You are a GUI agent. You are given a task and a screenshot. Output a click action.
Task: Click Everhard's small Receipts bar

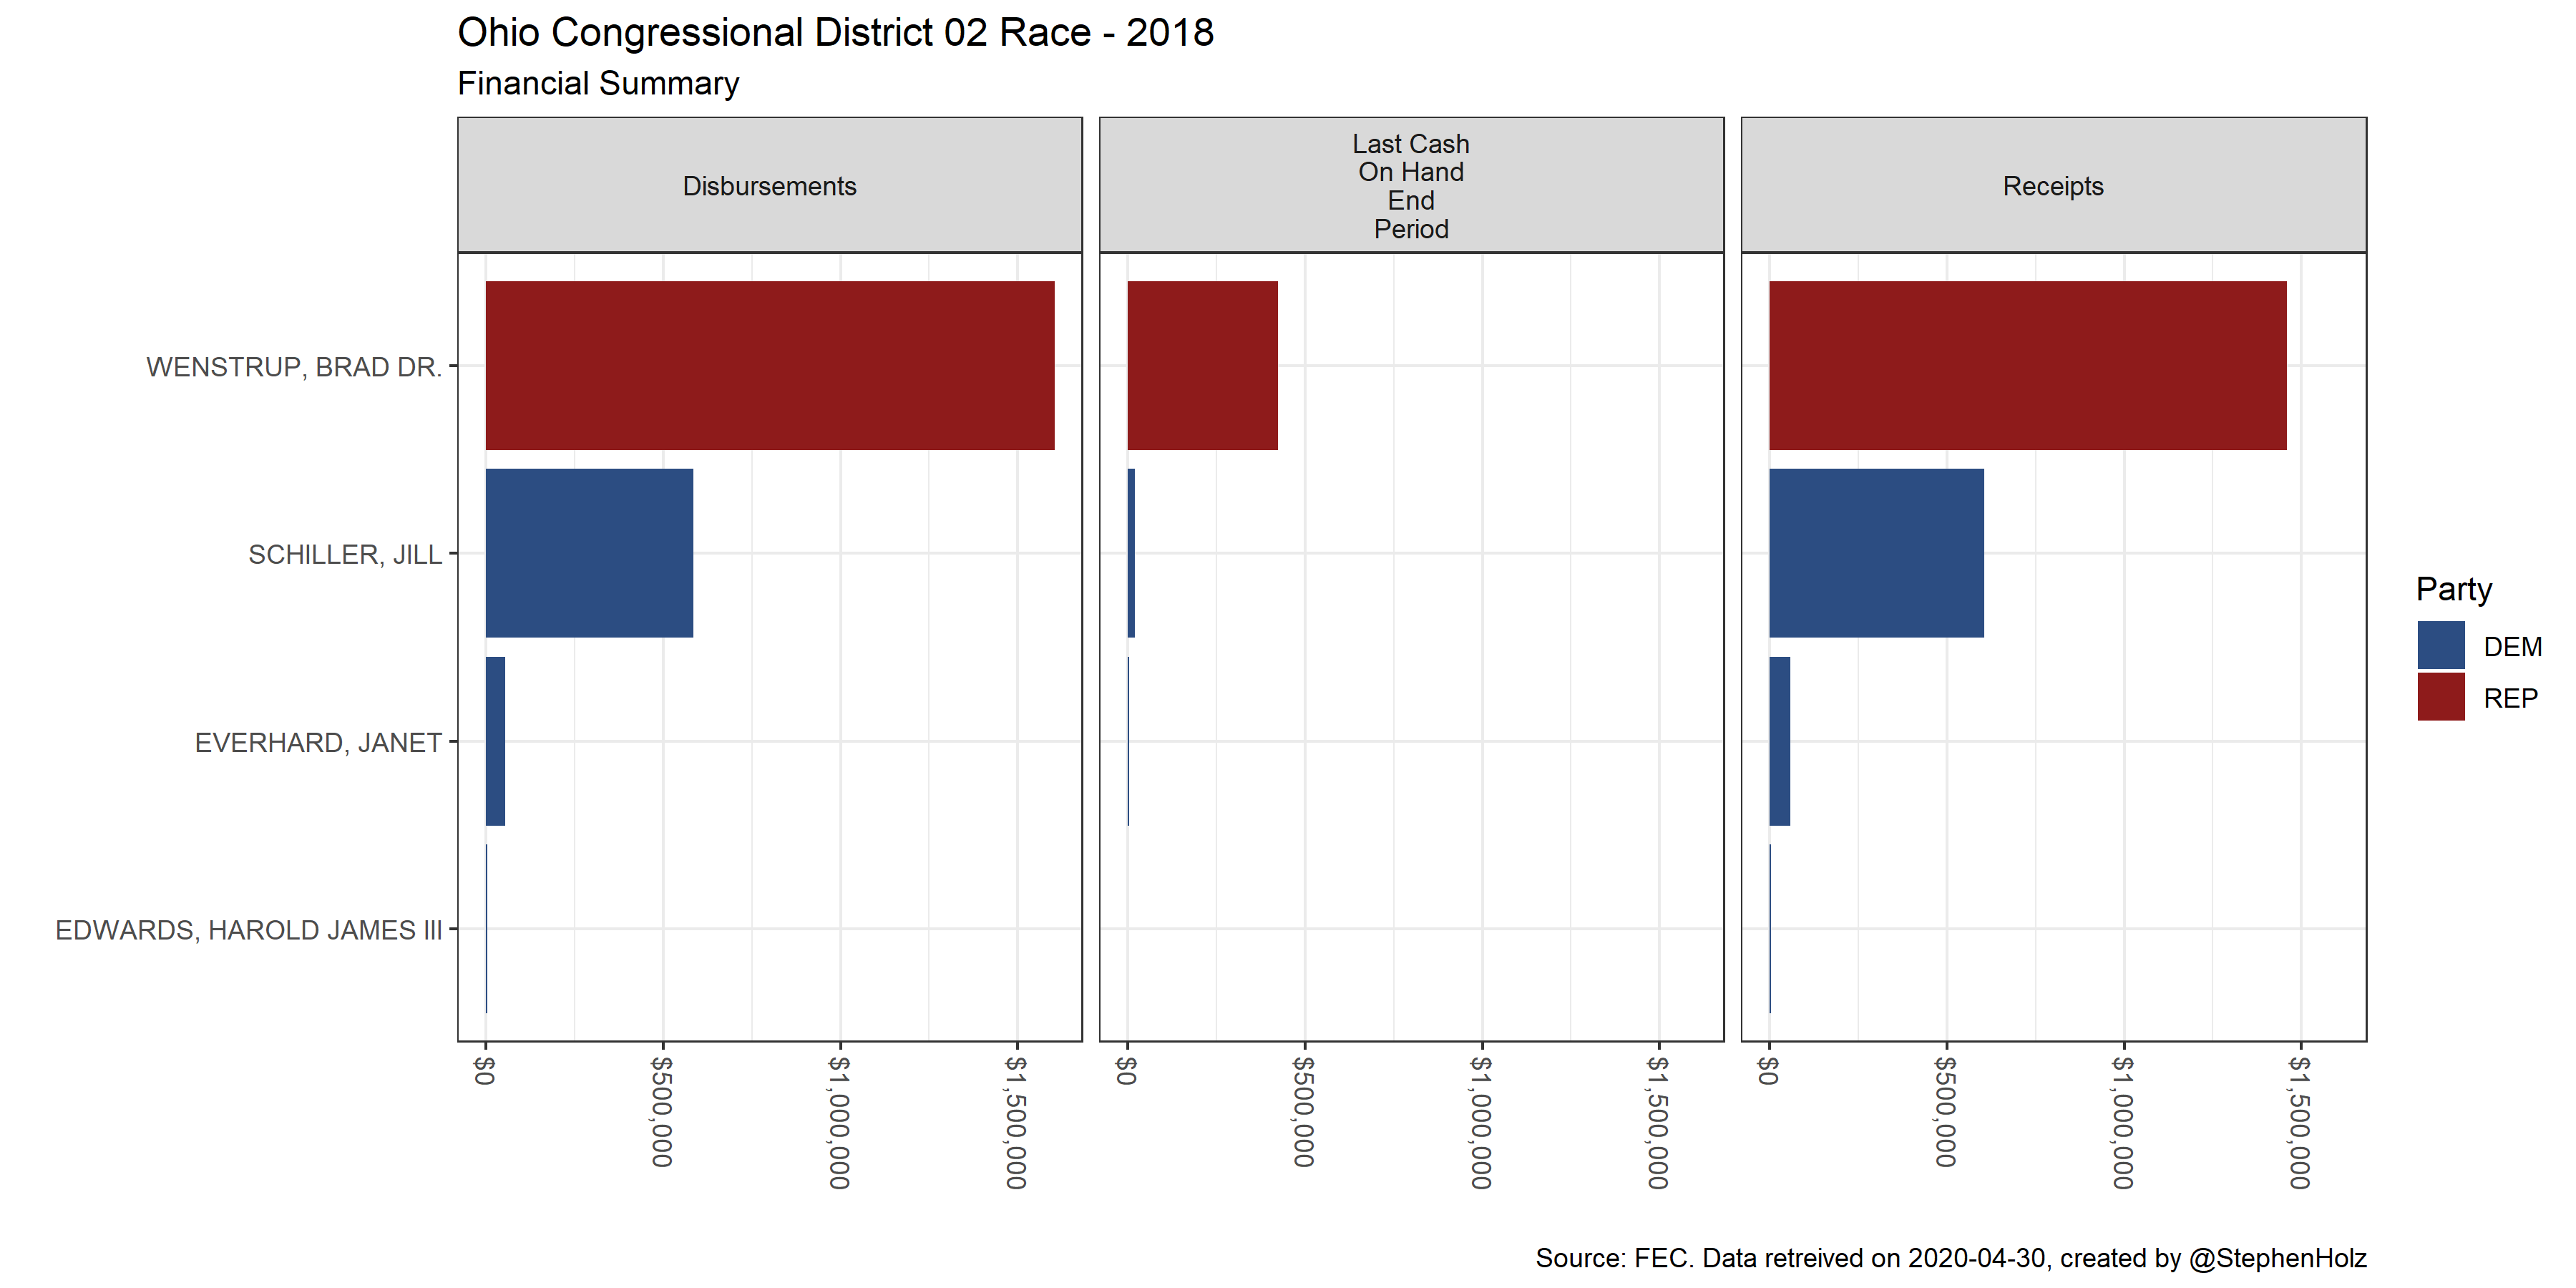pos(1779,741)
